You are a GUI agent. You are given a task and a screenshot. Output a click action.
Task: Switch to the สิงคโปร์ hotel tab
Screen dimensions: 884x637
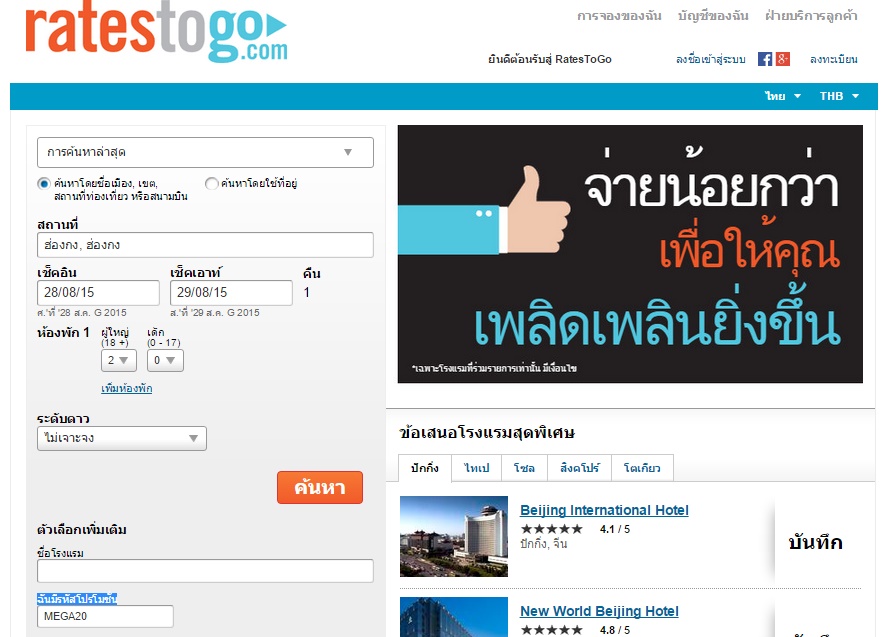pyautogui.click(x=580, y=468)
